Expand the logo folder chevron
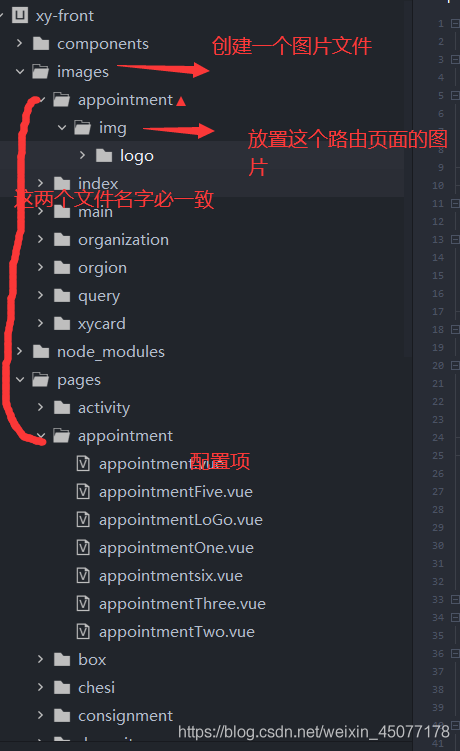Viewport: 460px width, 751px height. point(82,155)
